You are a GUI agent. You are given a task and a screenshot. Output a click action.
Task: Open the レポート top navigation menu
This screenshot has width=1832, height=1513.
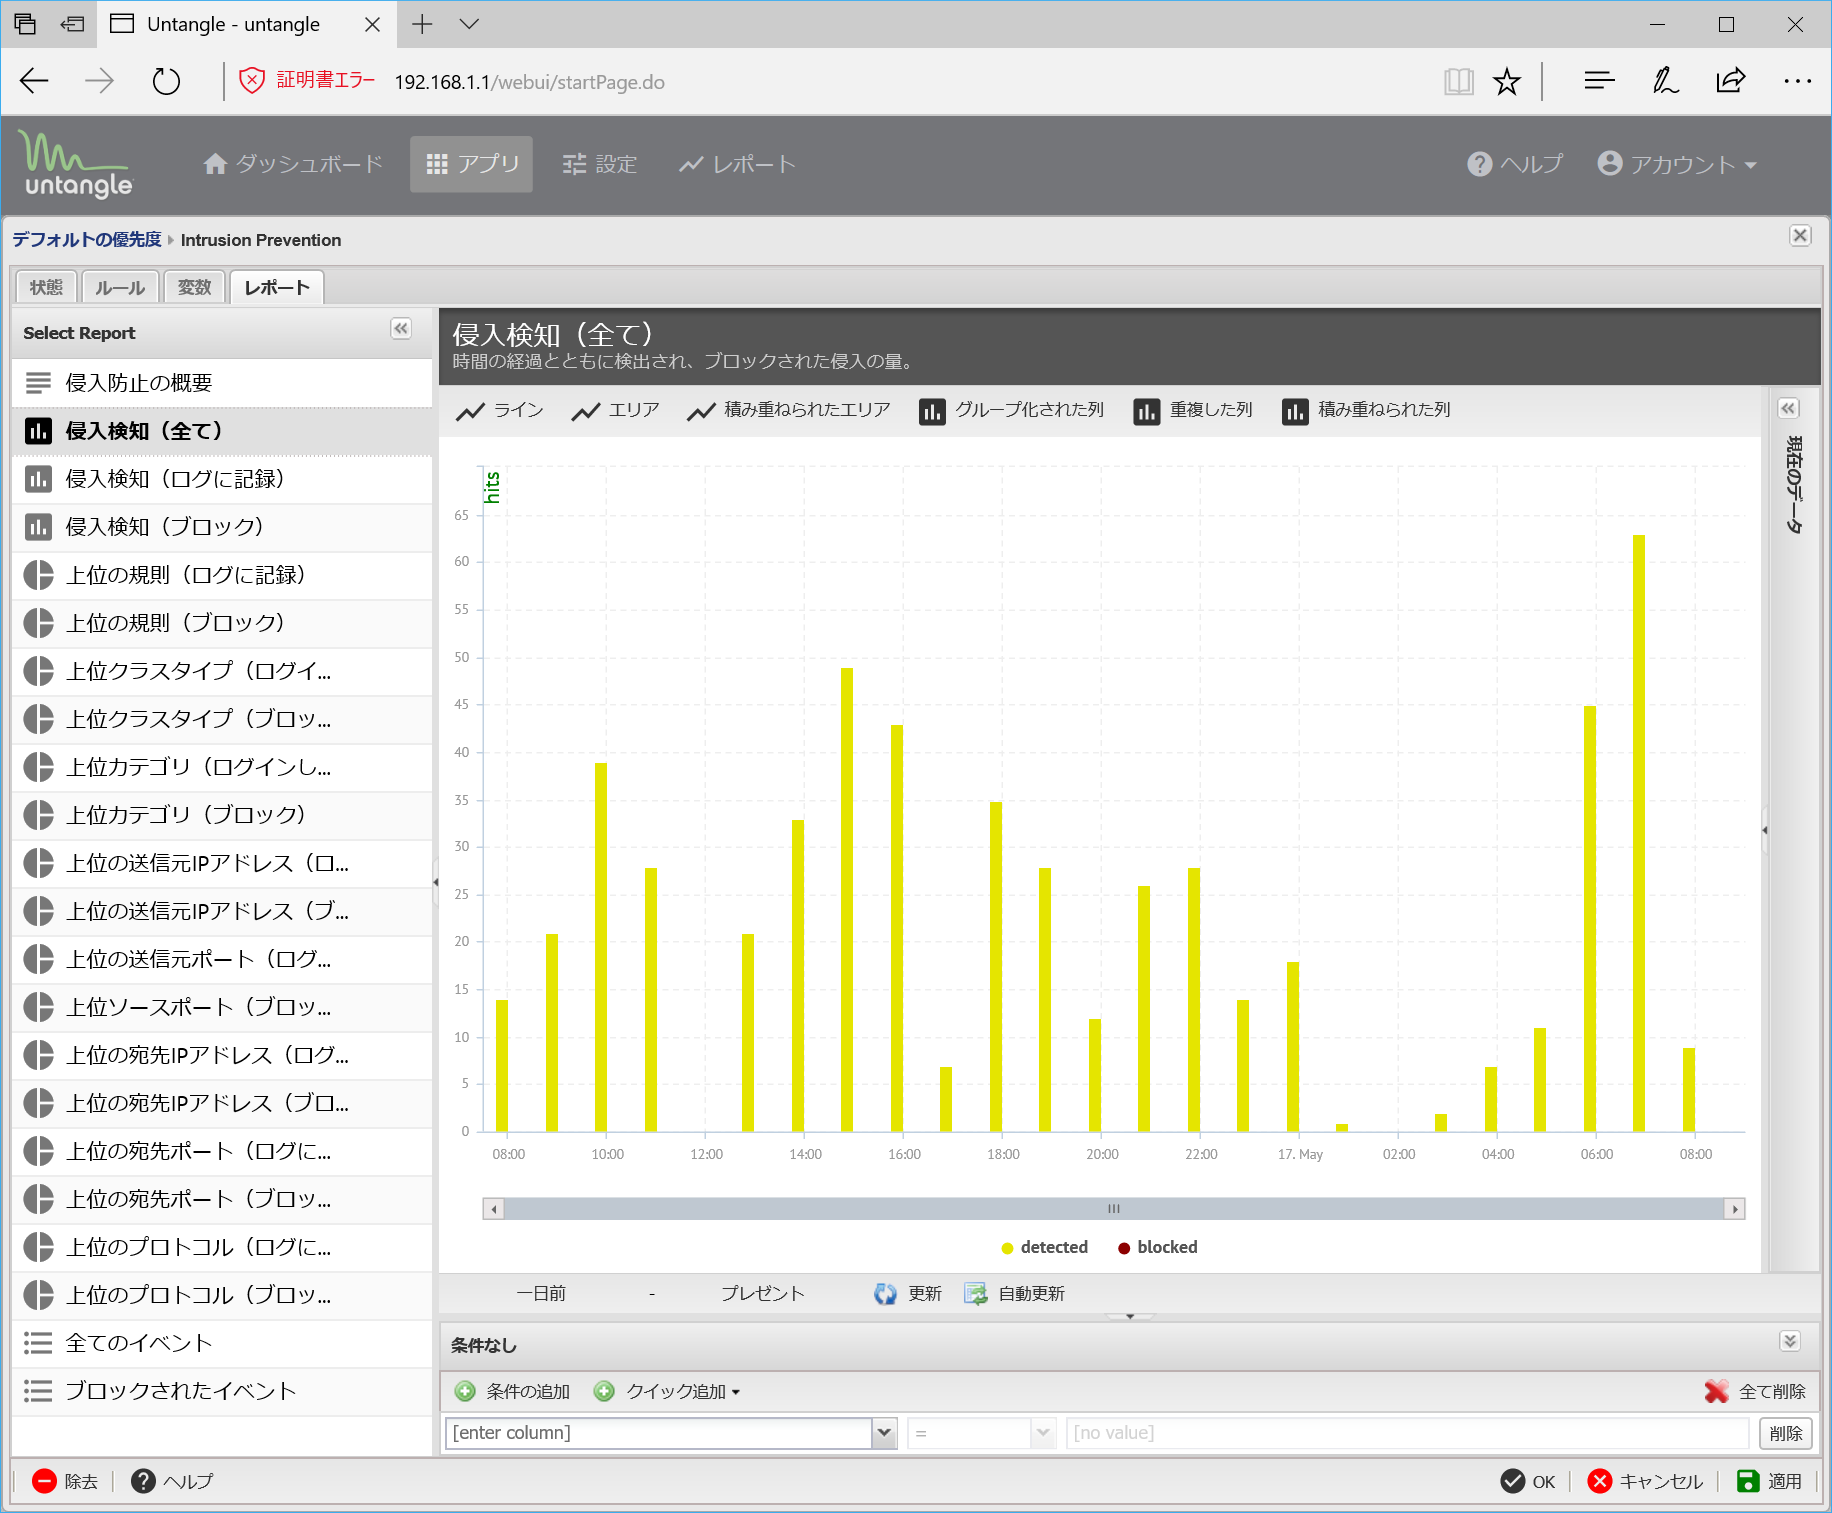[x=737, y=164]
